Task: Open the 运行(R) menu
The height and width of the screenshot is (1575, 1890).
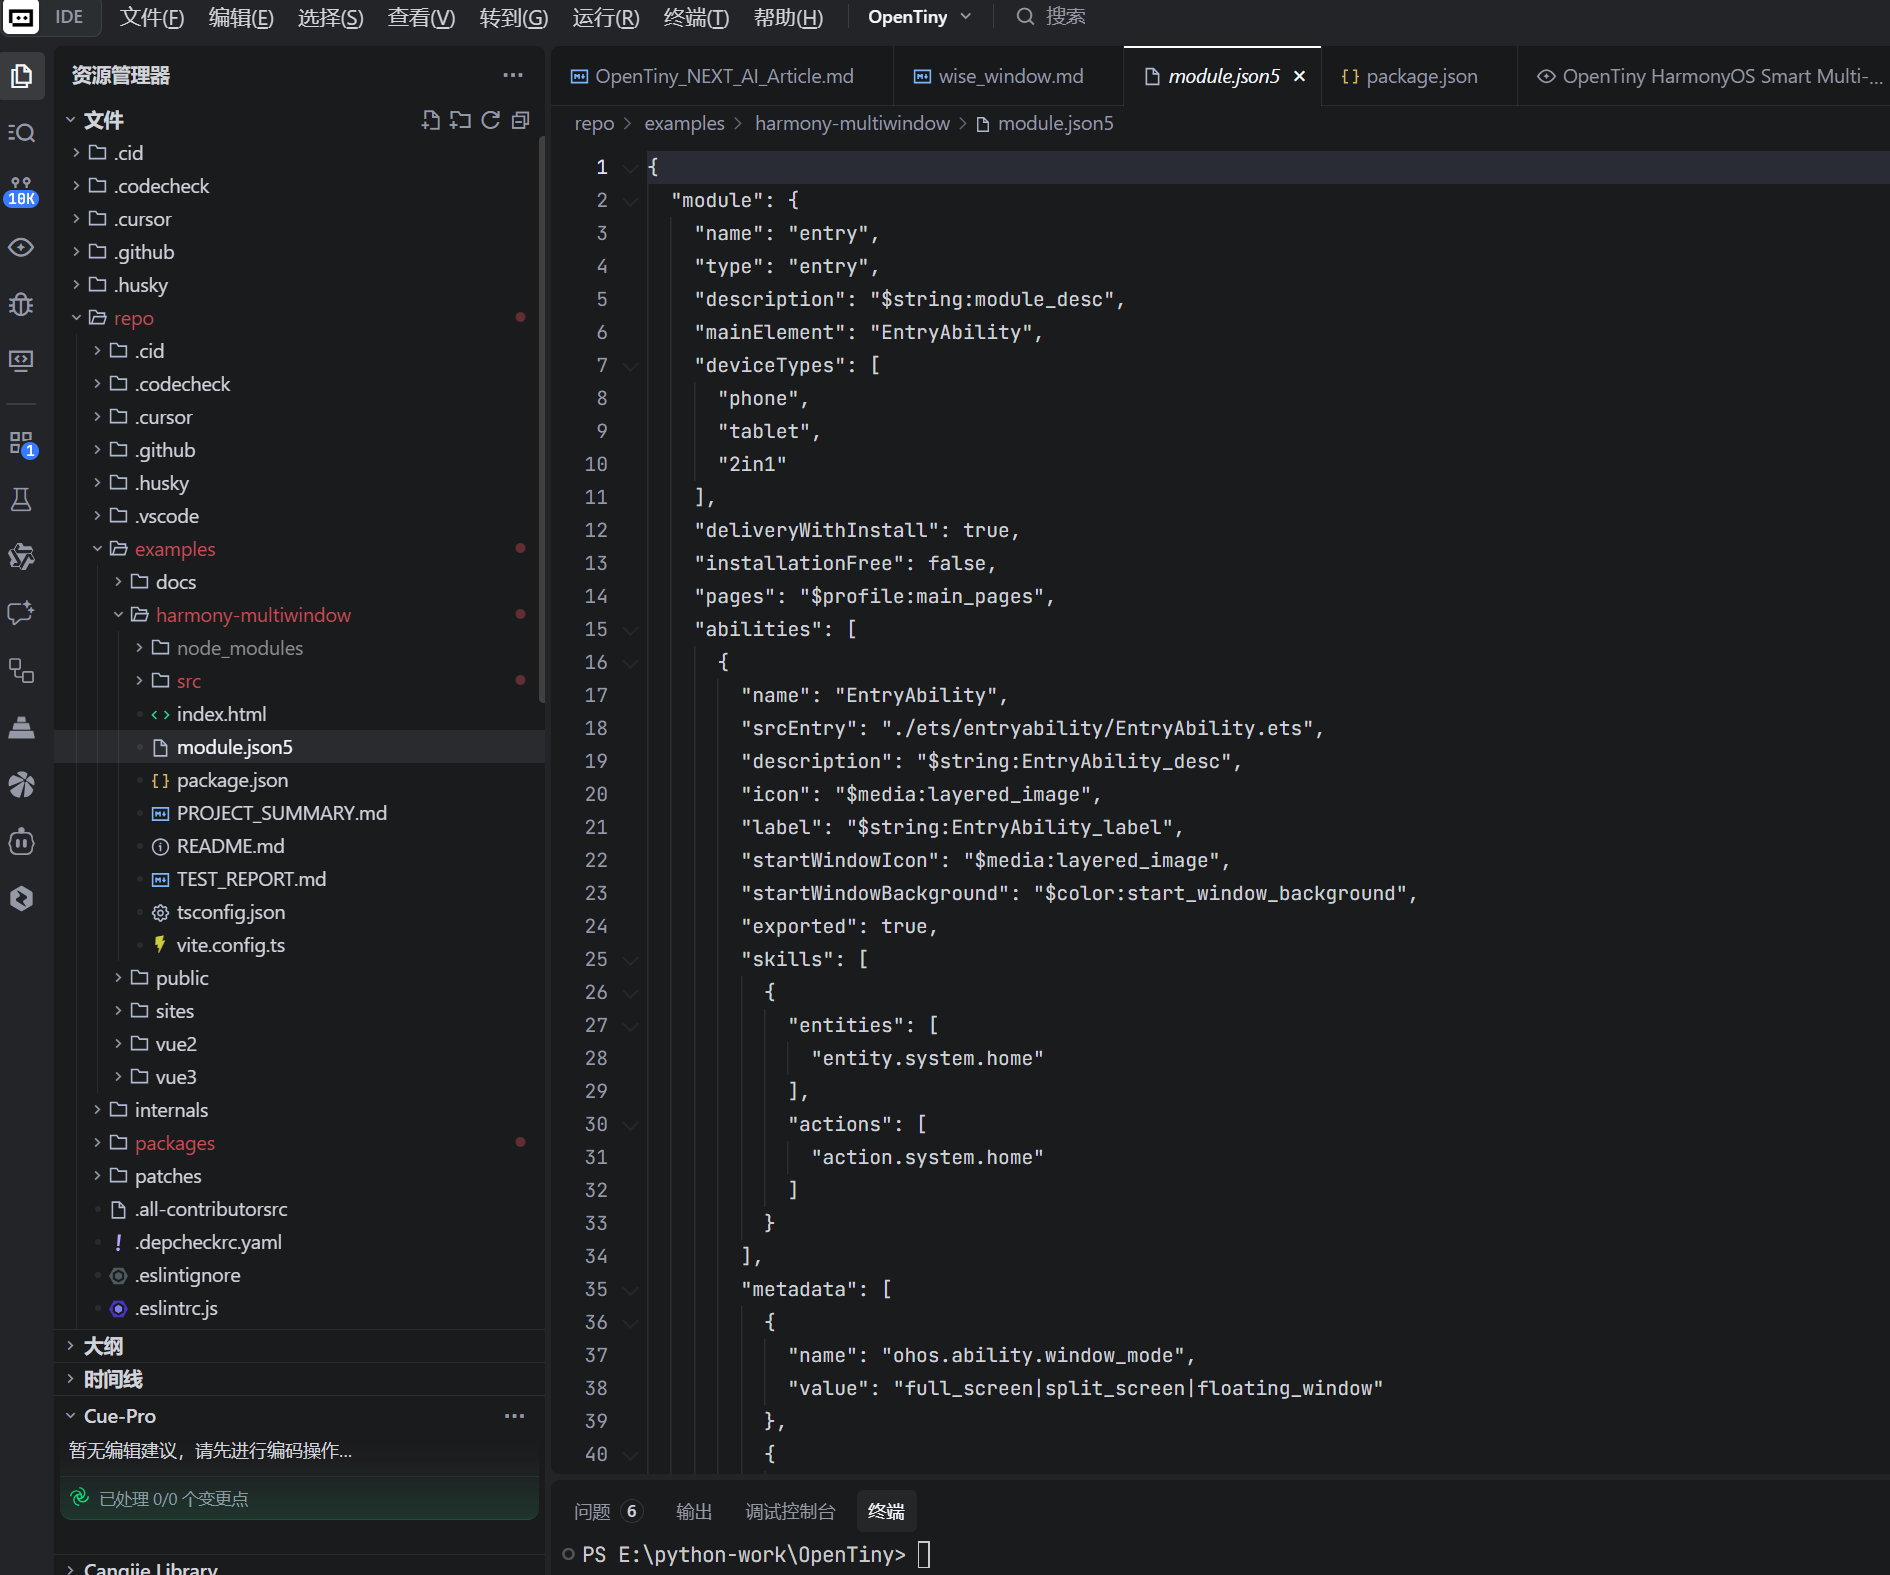Action: pyautogui.click(x=606, y=17)
